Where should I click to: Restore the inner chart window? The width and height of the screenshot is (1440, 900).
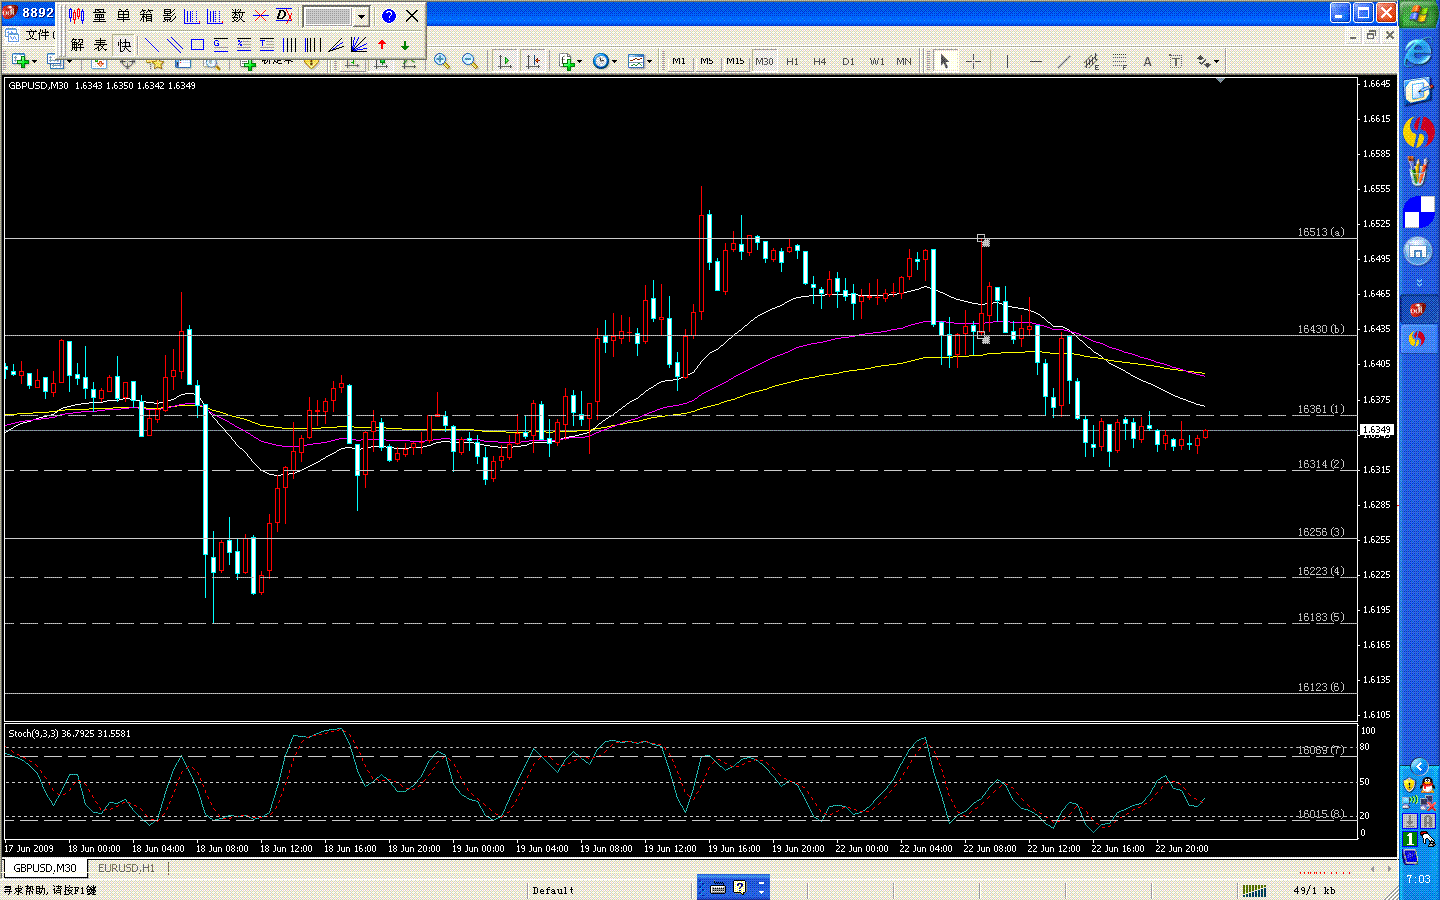1372,35
